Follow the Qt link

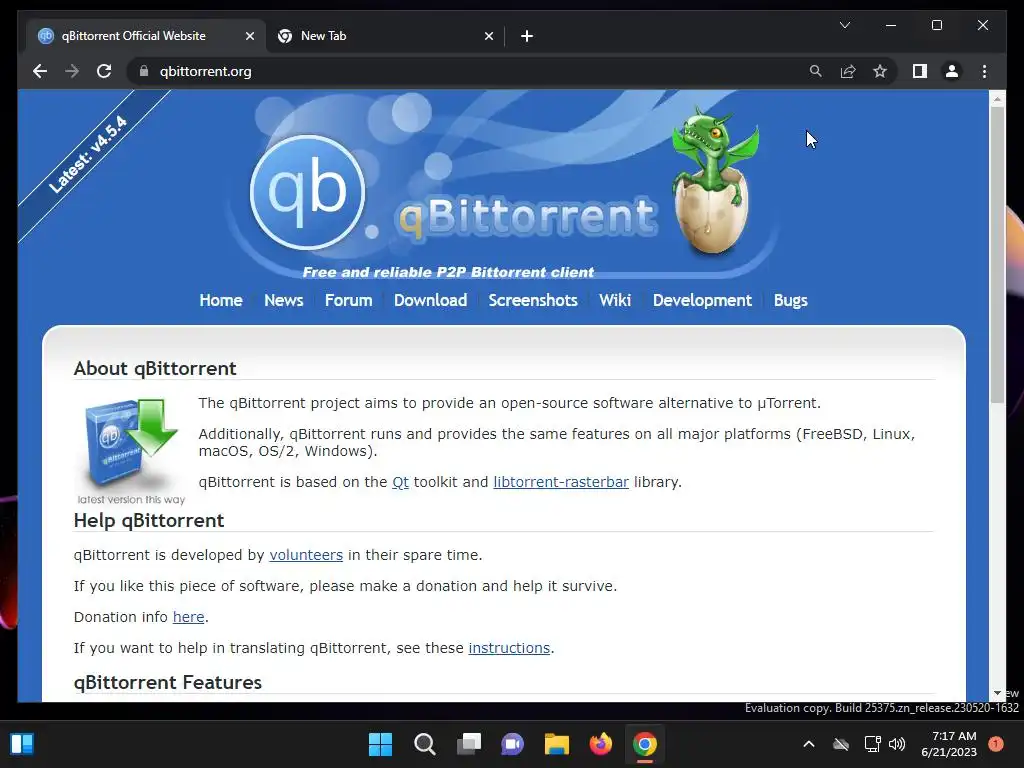coord(400,482)
